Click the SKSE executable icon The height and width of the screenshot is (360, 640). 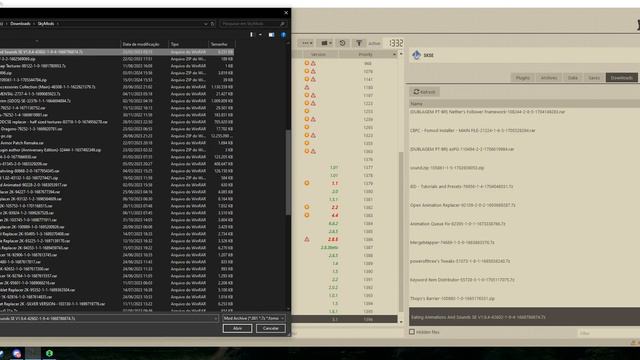416,55
